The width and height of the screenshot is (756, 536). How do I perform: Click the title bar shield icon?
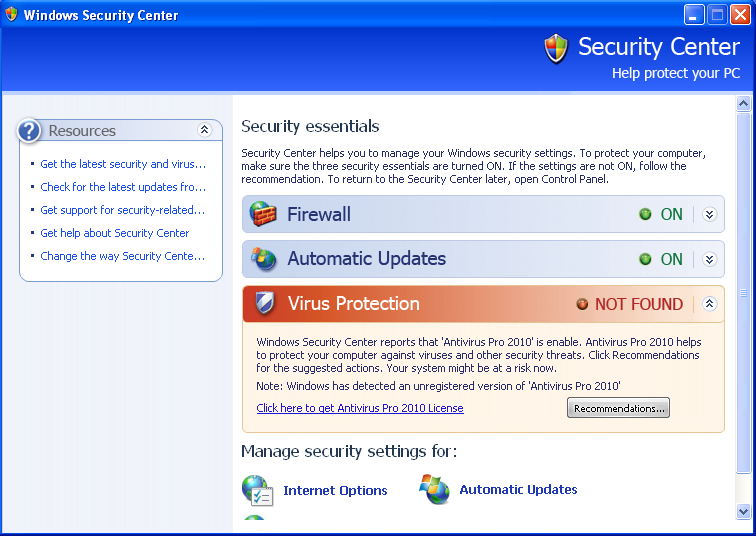[x=11, y=14]
